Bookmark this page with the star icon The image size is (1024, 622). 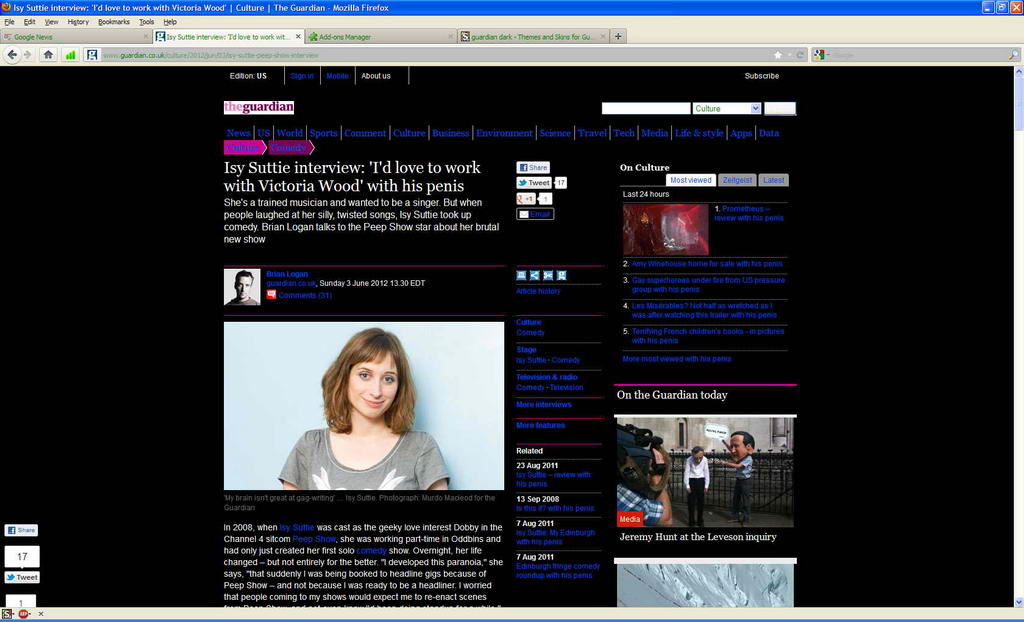777,55
